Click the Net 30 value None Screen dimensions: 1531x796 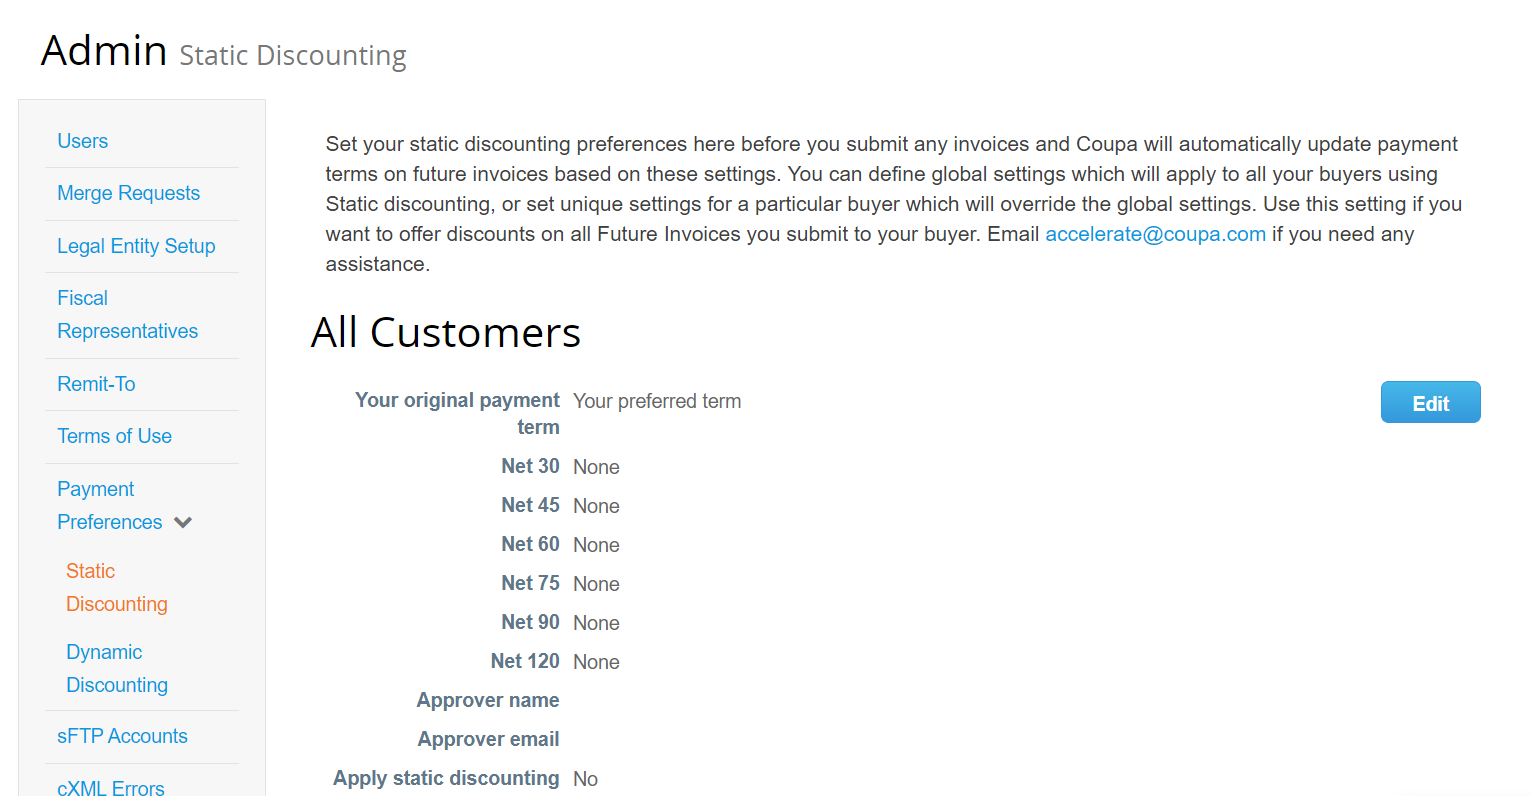coord(596,467)
